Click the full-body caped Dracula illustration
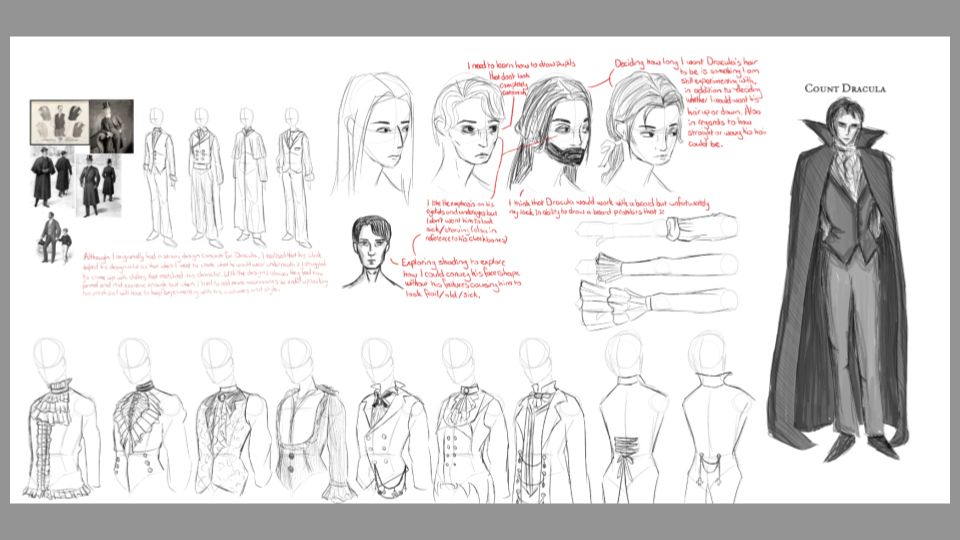This screenshot has width=960, height=540. coord(839,279)
